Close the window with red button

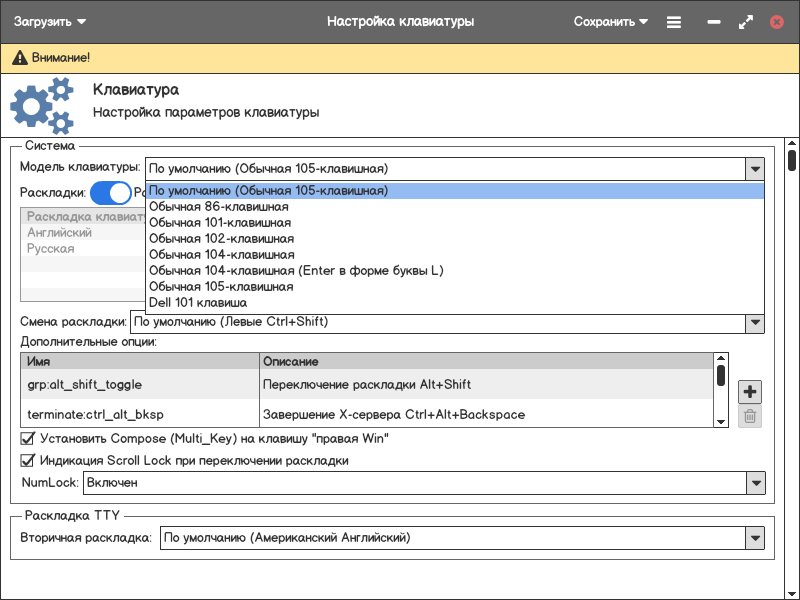(776, 21)
